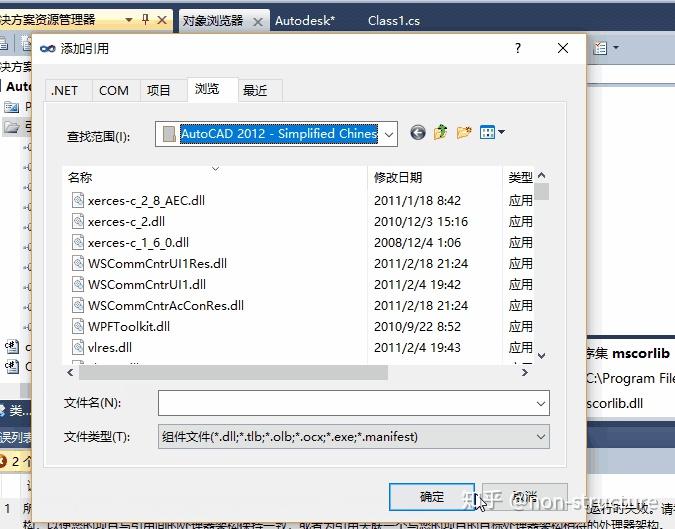The height and width of the screenshot is (529, 675).
Task: Open Solution Explorer window options arrow
Action: 128,20
